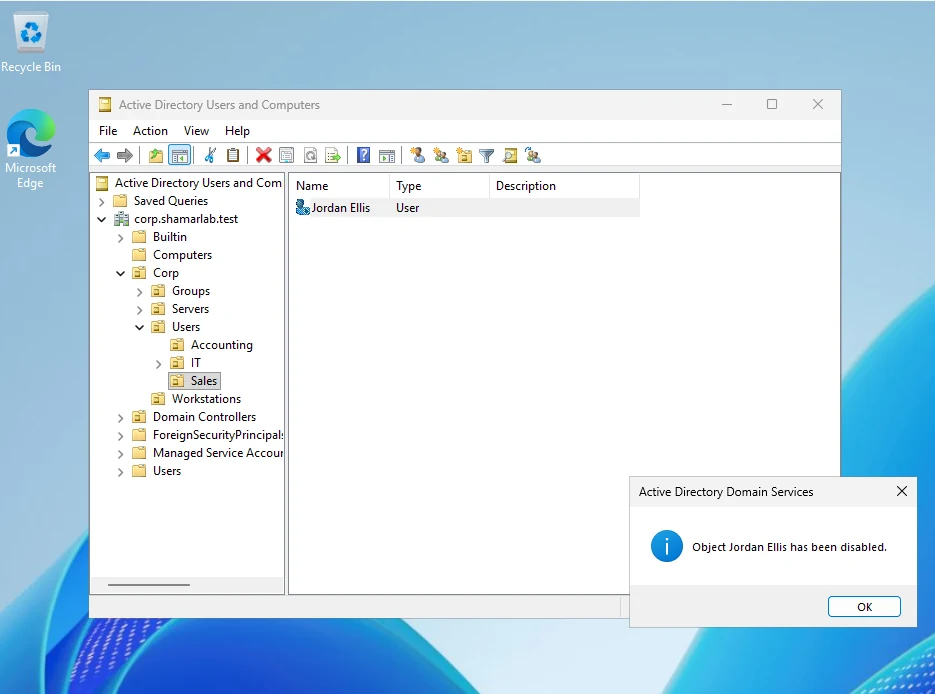Collapse the Corp organizational unit
The image size is (935, 694).
(120, 274)
